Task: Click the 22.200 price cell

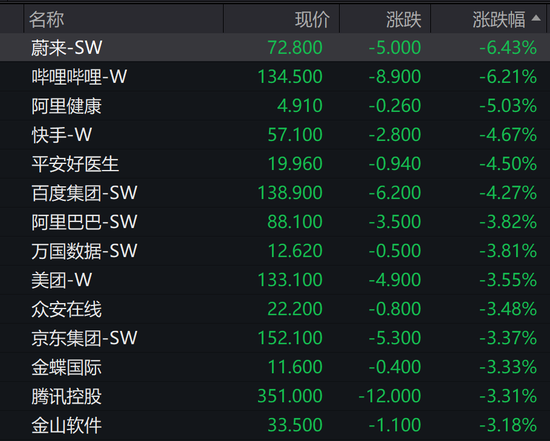Action: [x=295, y=309]
